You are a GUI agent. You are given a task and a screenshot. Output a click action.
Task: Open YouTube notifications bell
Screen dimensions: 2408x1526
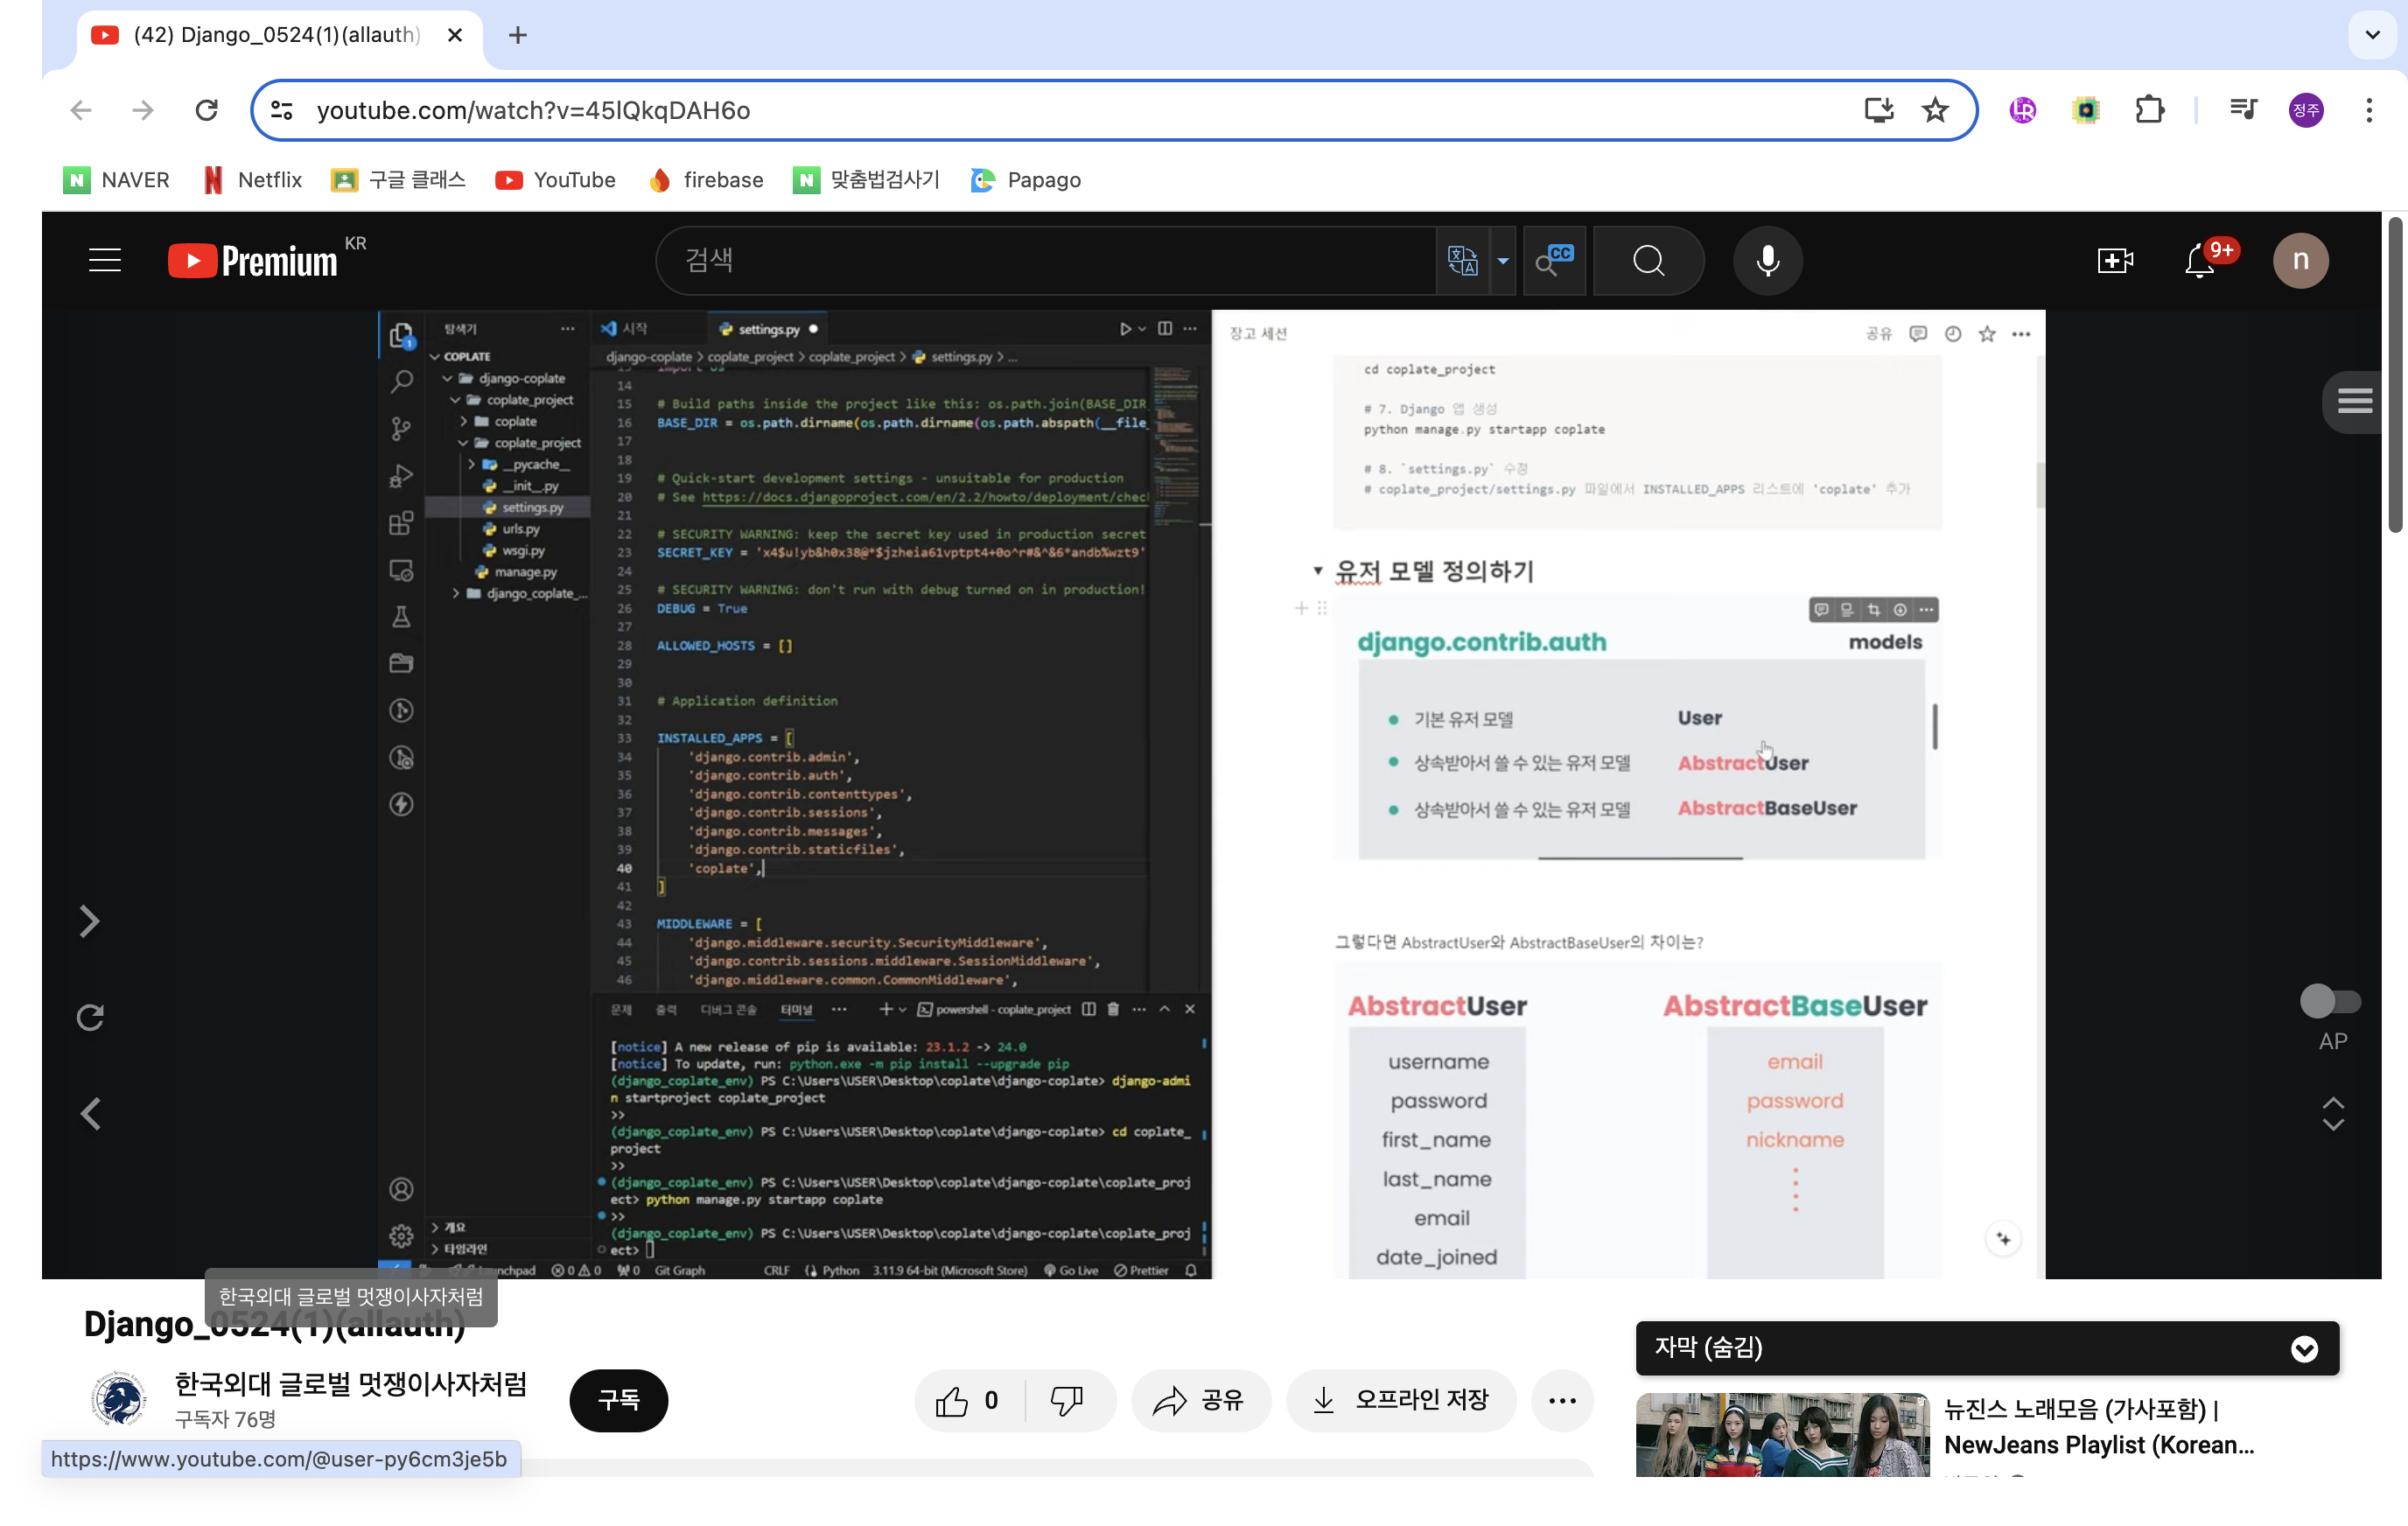(x=2199, y=261)
